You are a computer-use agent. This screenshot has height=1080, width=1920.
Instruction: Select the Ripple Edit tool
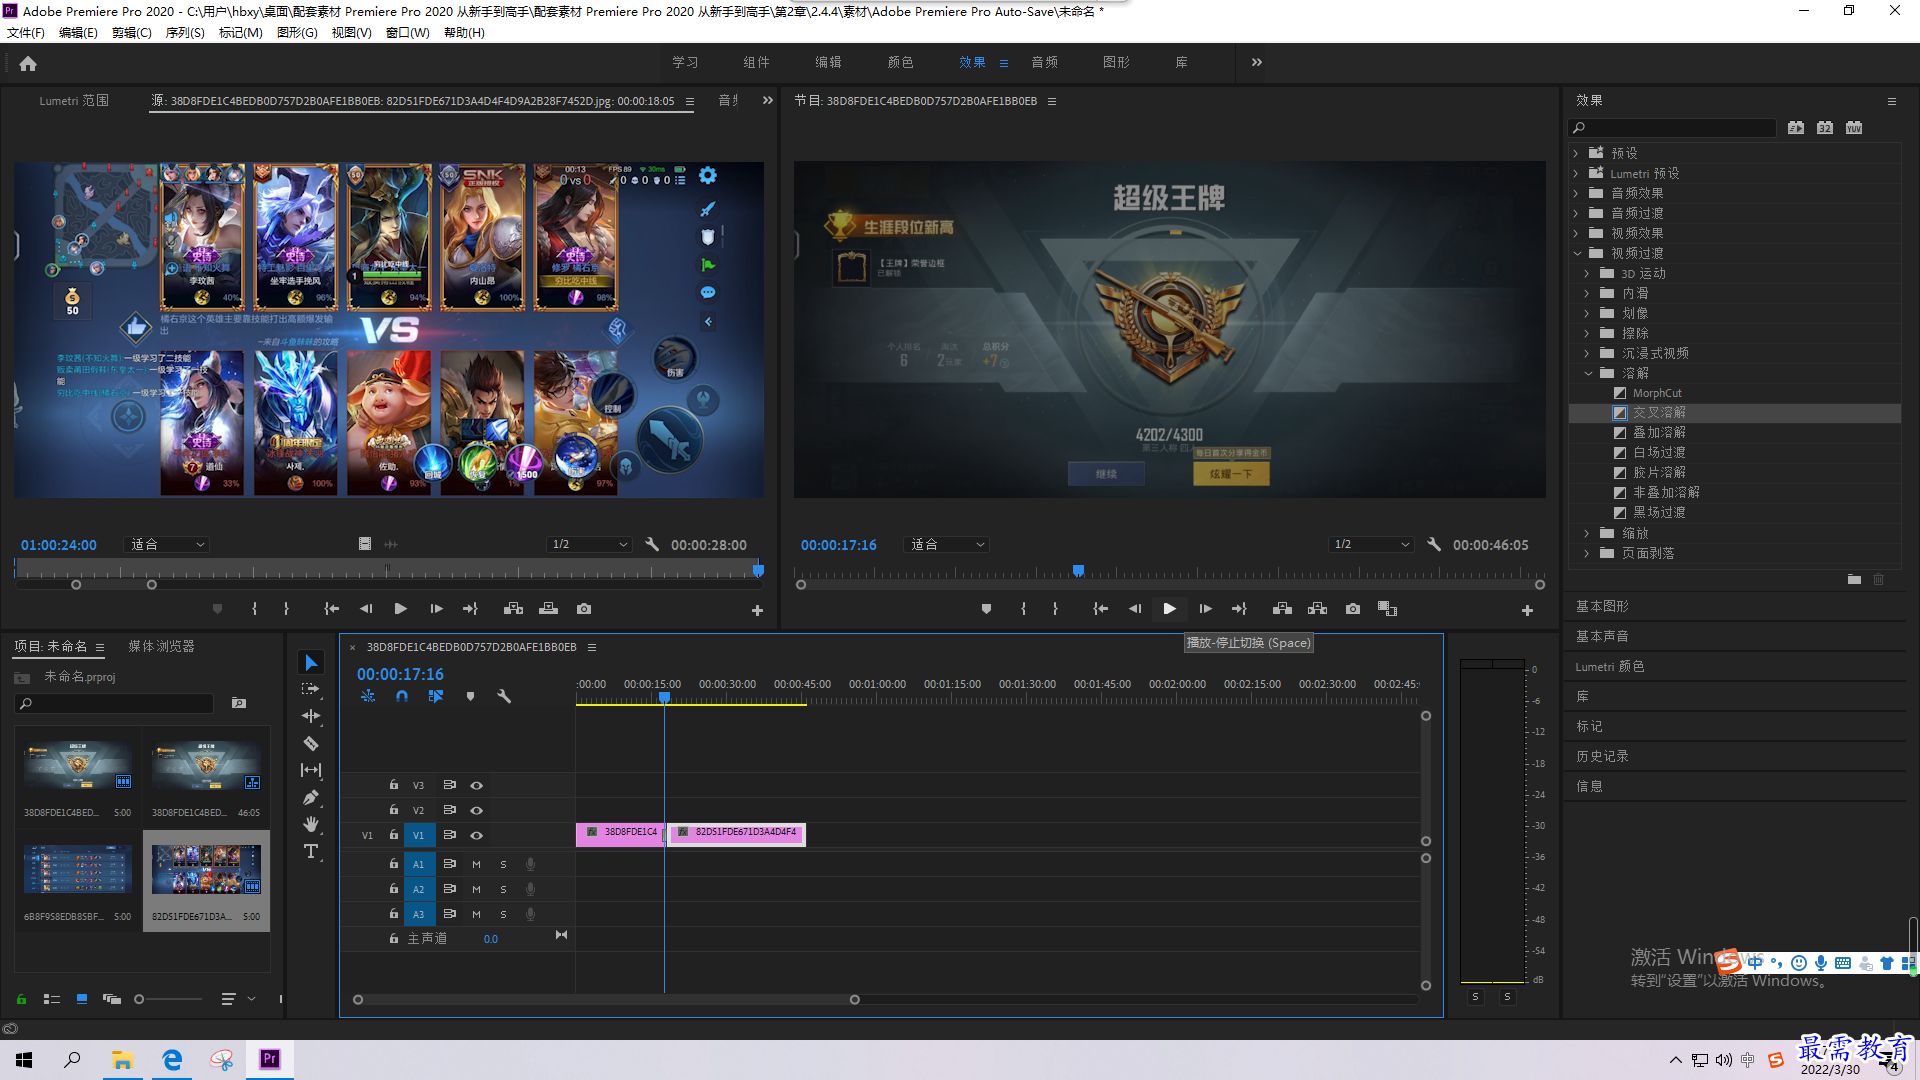pos(311,716)
